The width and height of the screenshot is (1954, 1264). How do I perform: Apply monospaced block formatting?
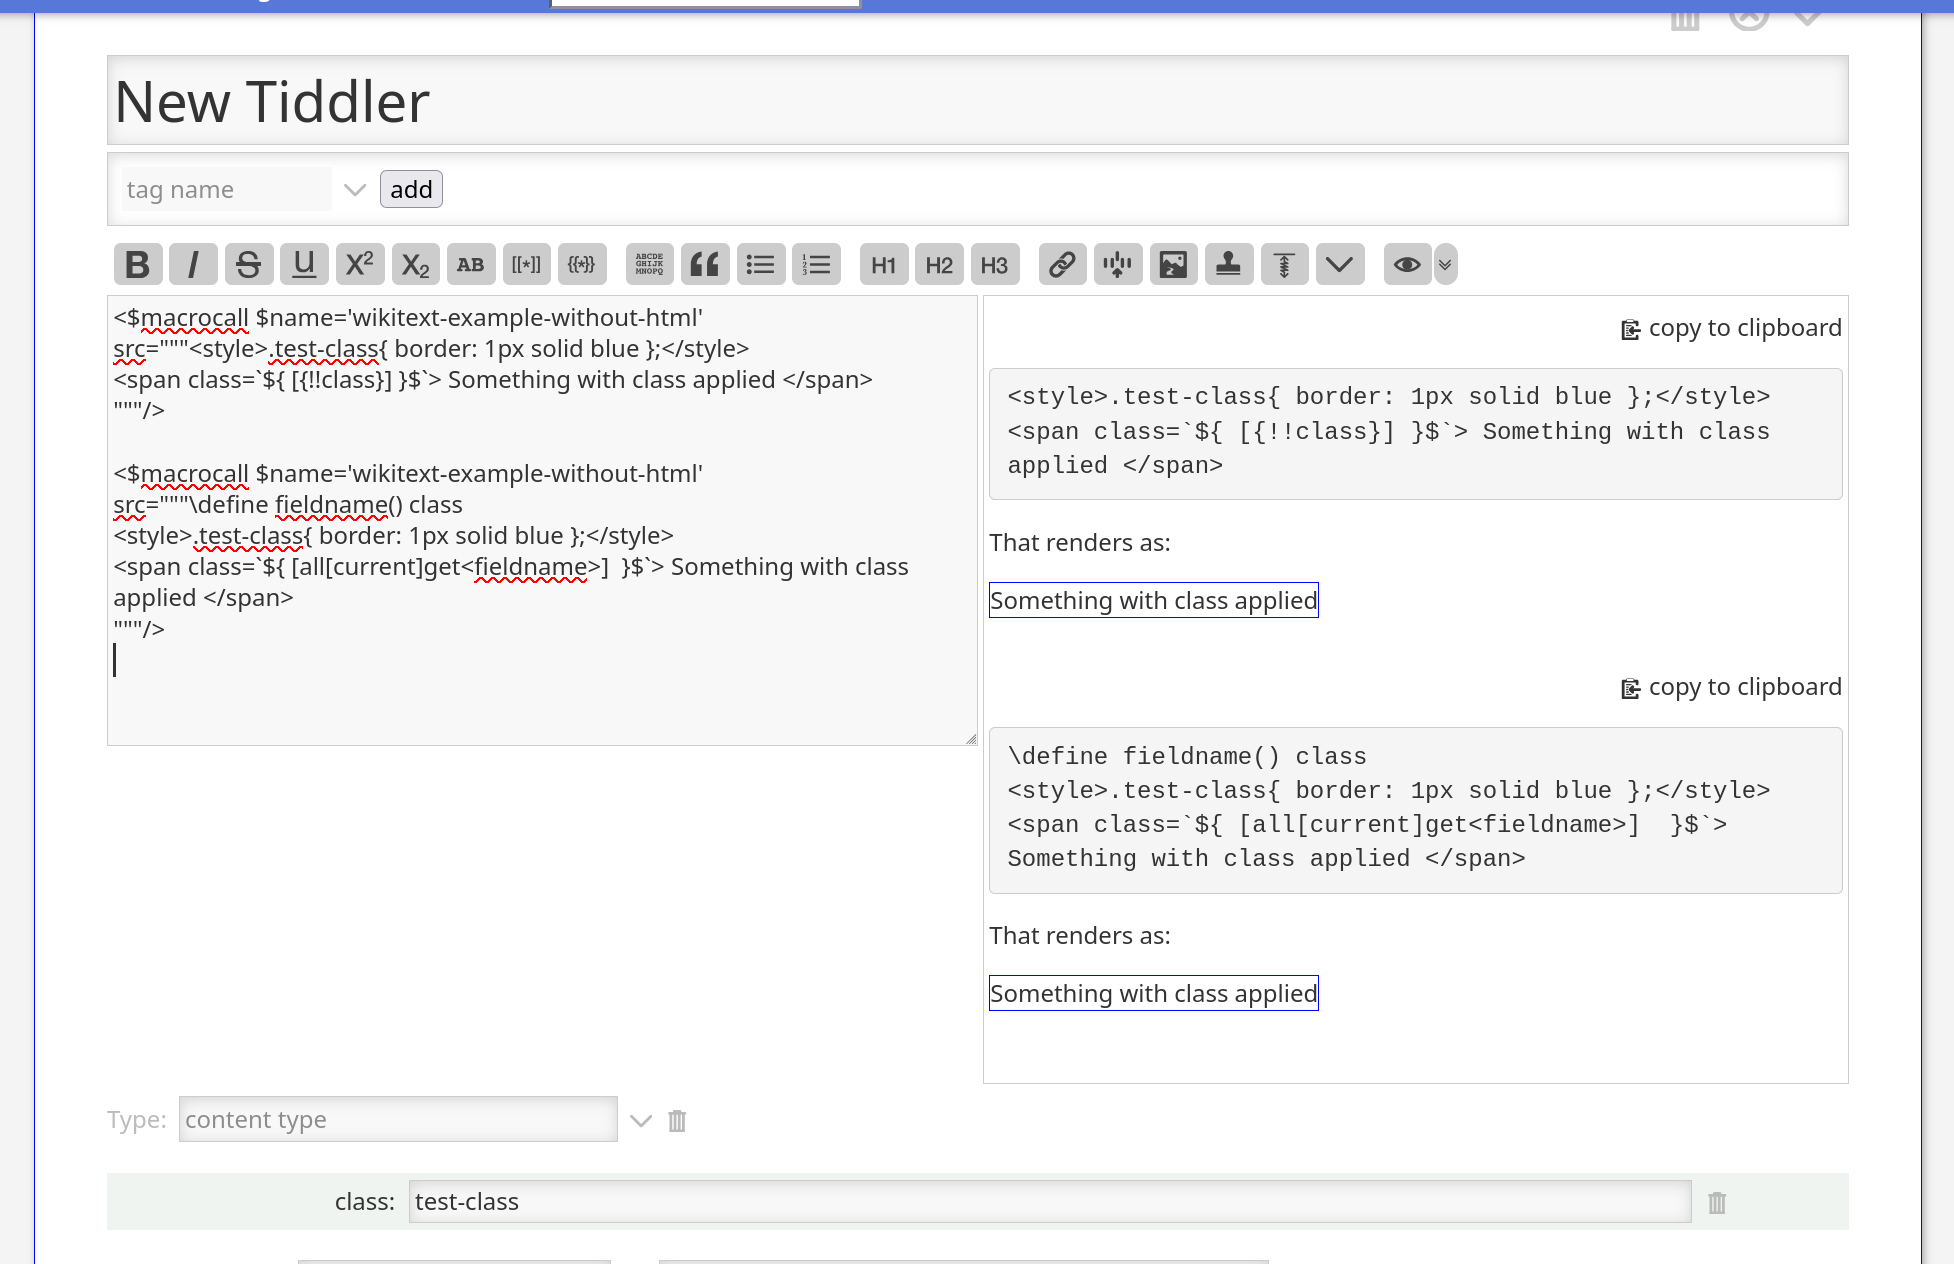[x=649, y=265]
